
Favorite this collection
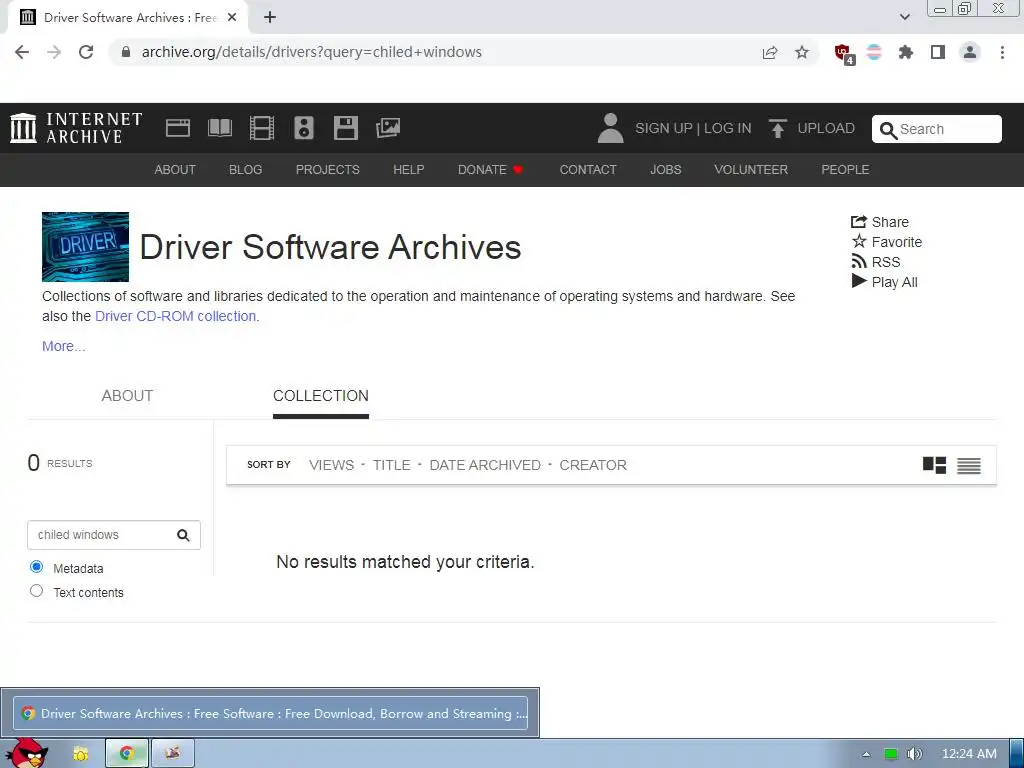(887, 242)
